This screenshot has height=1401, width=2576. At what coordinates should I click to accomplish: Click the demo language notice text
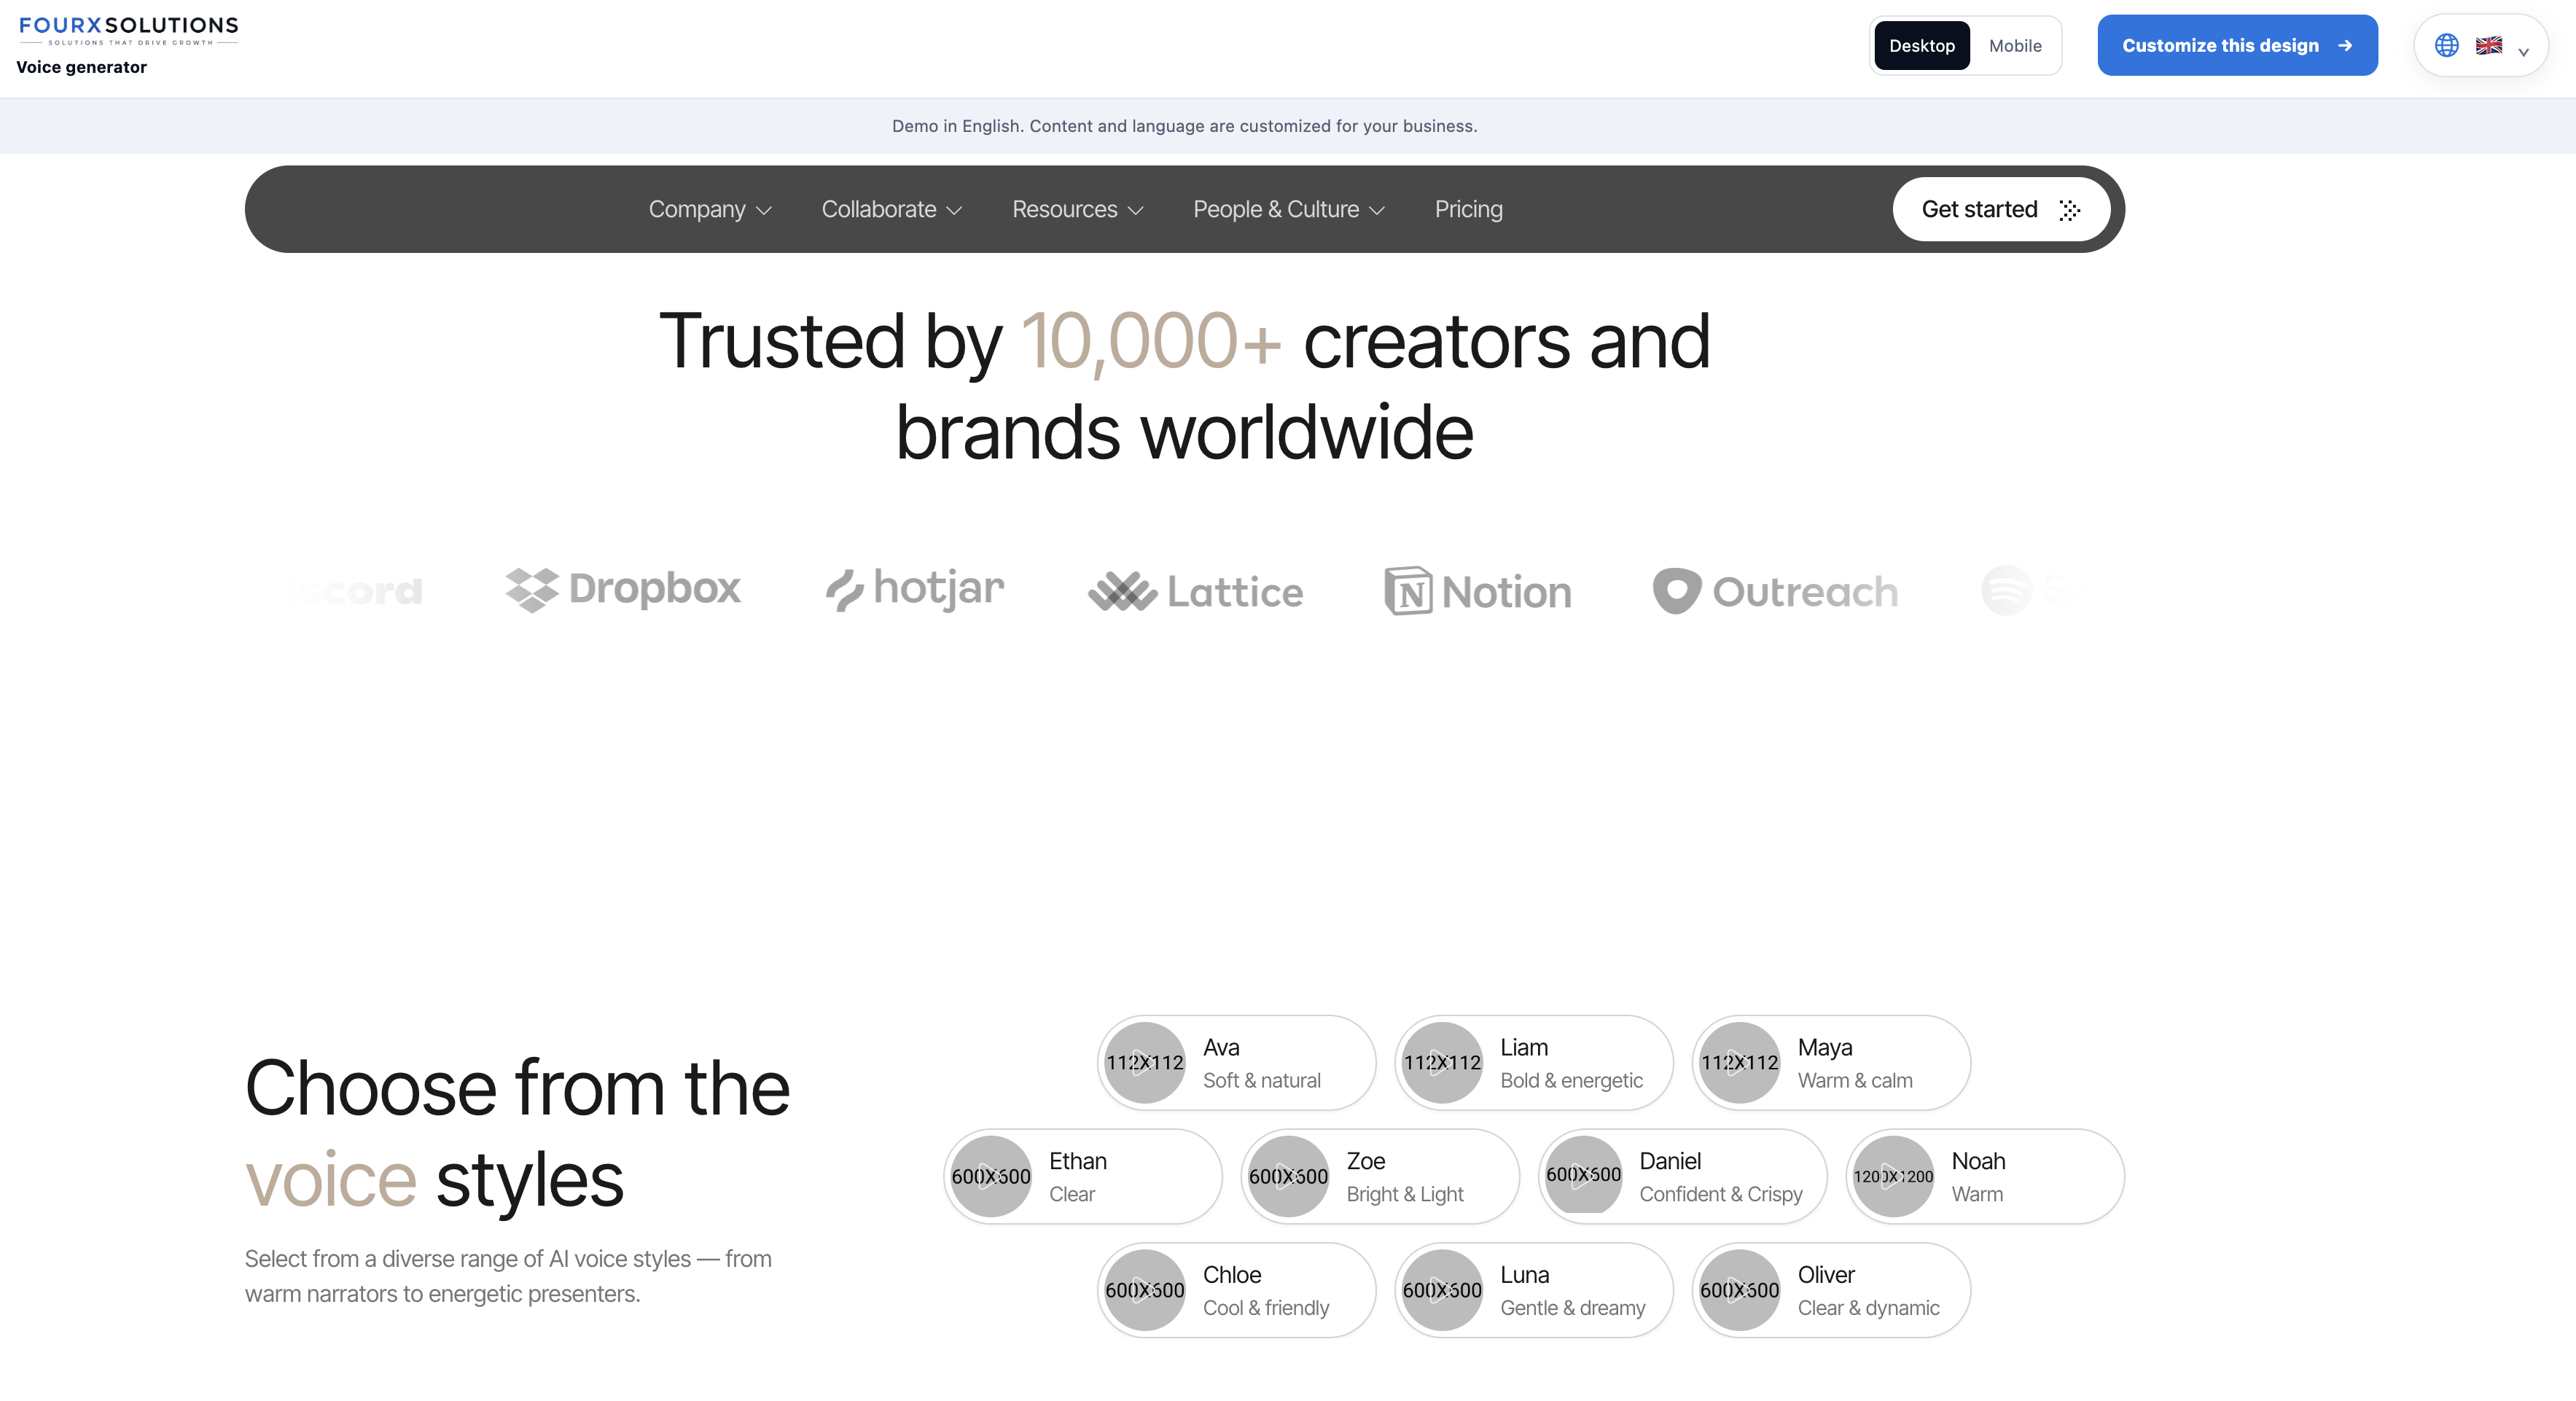click(1184, 126)
